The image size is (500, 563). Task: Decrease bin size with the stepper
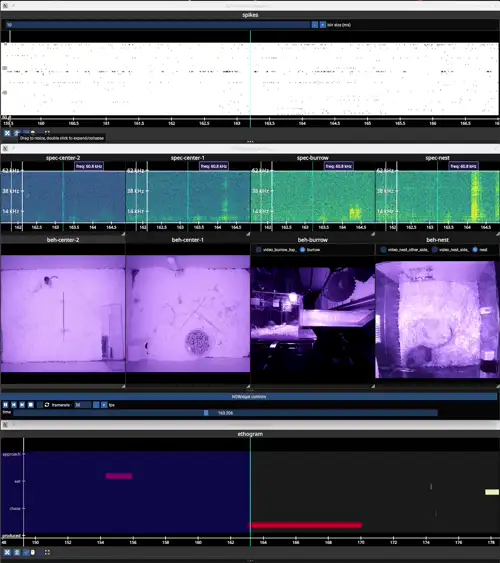(315, 25)
